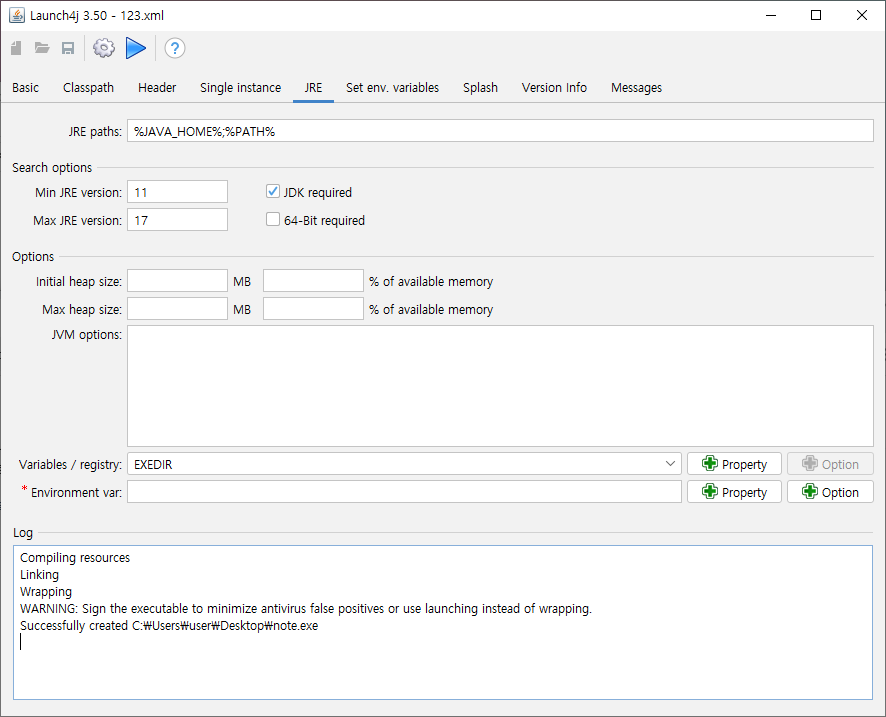Click Max heap size MB field
886x717 pixels.
coord(177,308)
